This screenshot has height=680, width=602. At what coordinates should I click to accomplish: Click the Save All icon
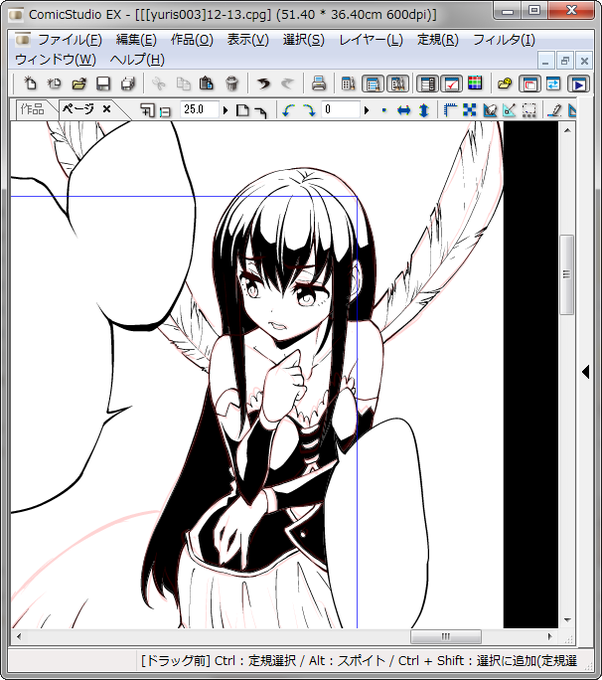click(x=128, y=83)
